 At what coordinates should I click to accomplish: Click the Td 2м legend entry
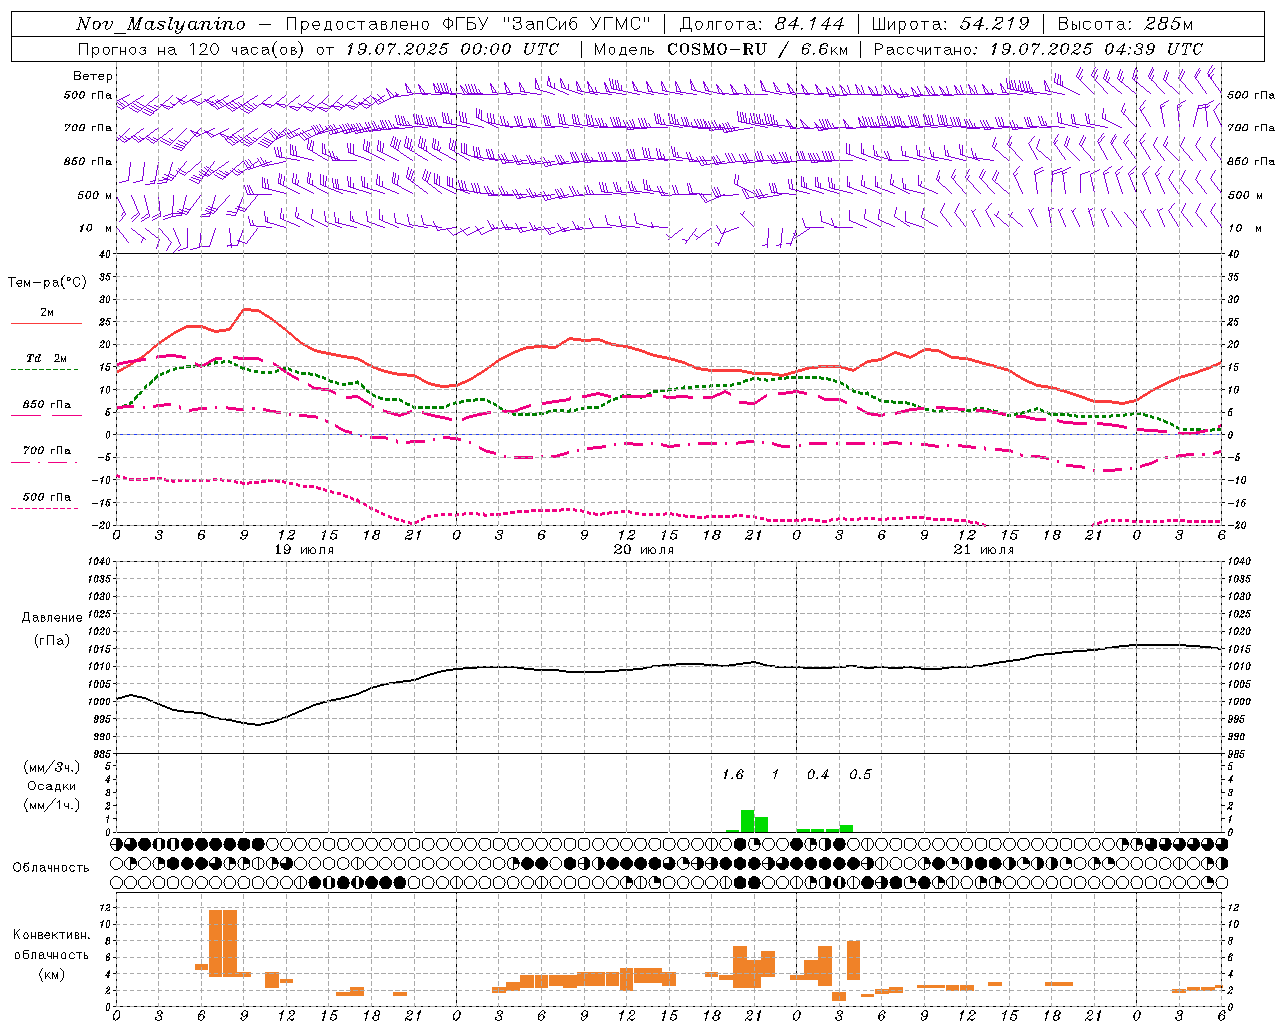[46, 358]
